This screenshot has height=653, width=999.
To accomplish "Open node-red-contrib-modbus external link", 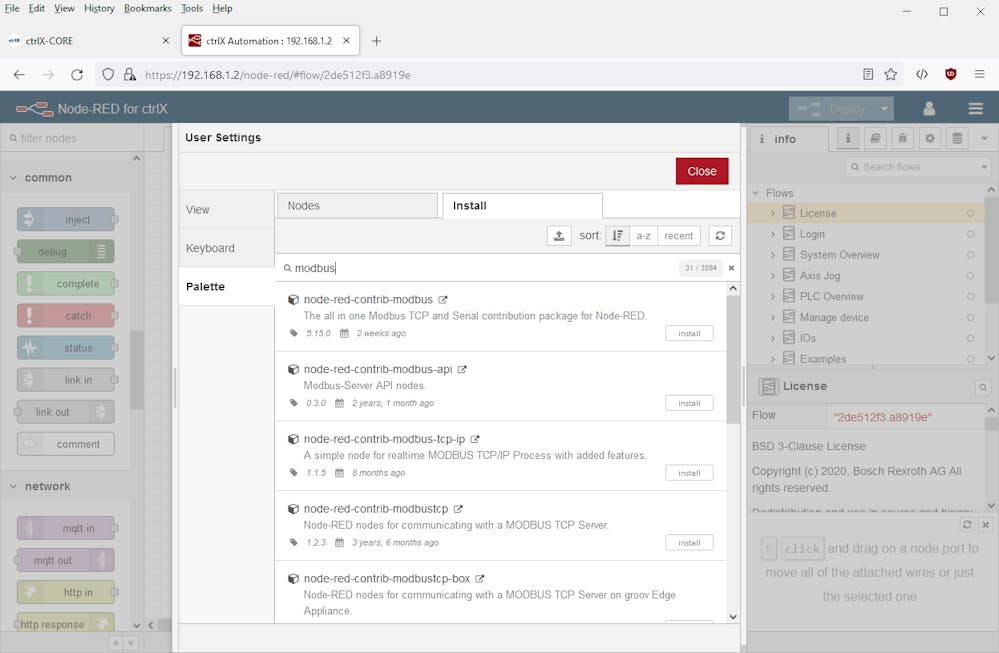I will (443, 299).
